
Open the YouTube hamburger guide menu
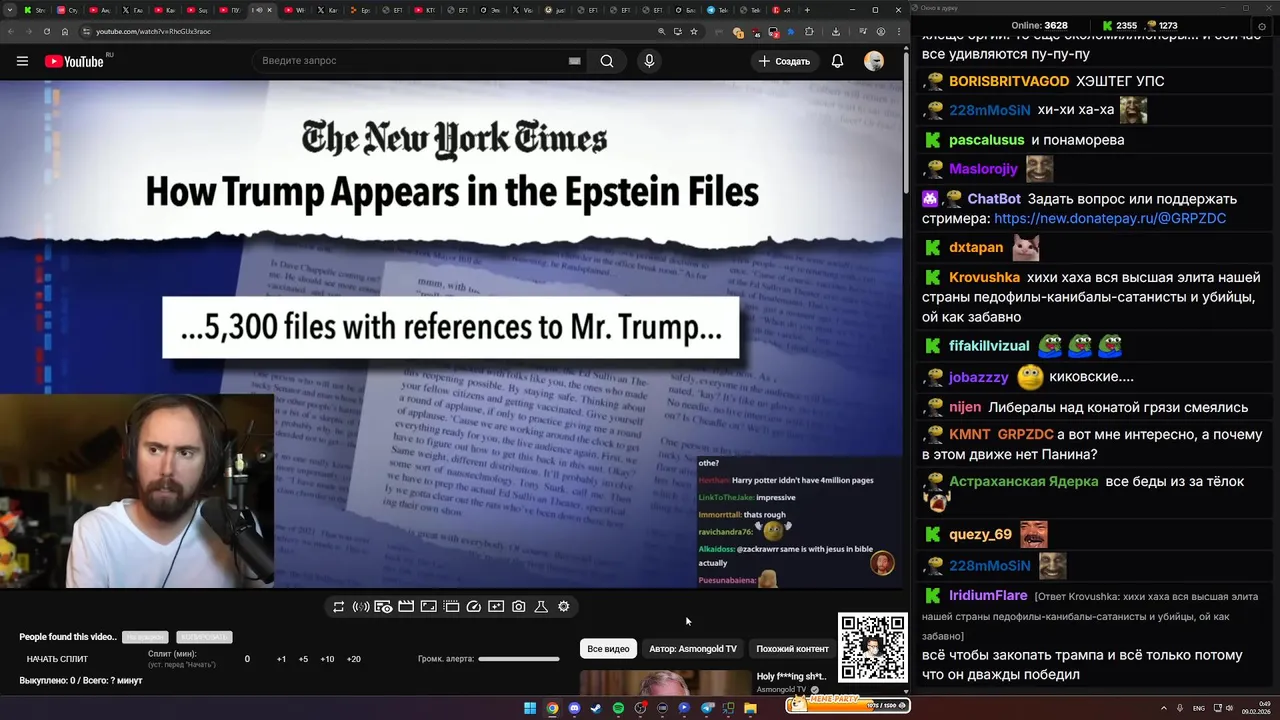pos(22,61)
